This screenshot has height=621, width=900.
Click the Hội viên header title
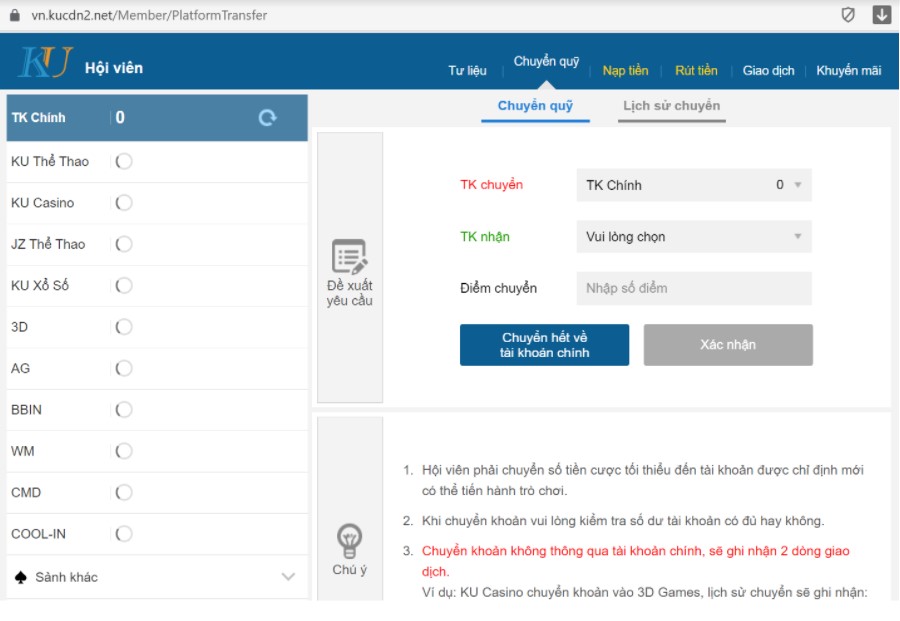tap(114, 68)
